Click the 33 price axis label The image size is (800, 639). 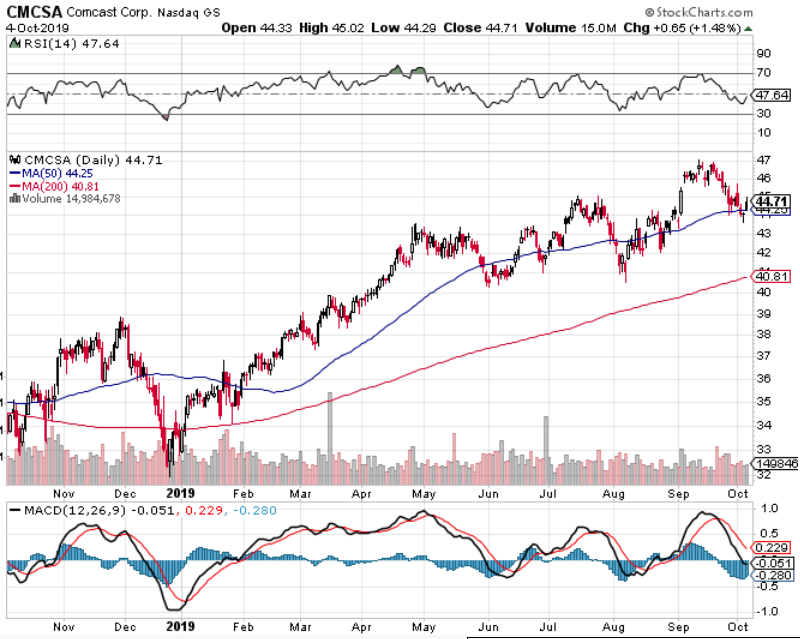(x=764, y=450)
